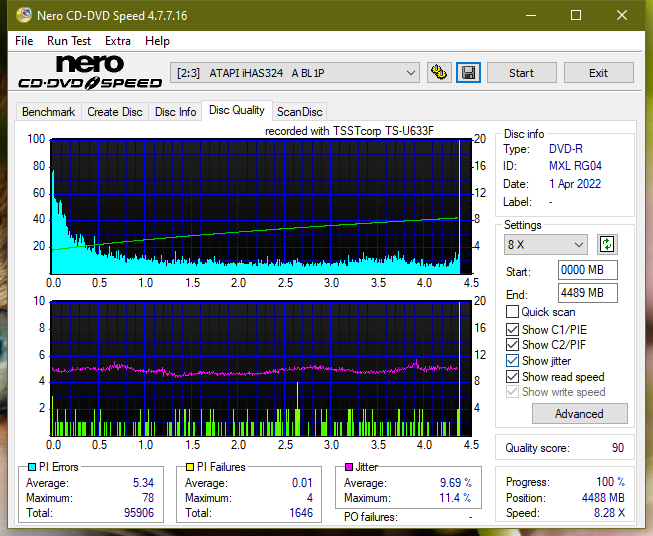
Task: Click the drive options tools icon
Action: (x=439, y=73)
